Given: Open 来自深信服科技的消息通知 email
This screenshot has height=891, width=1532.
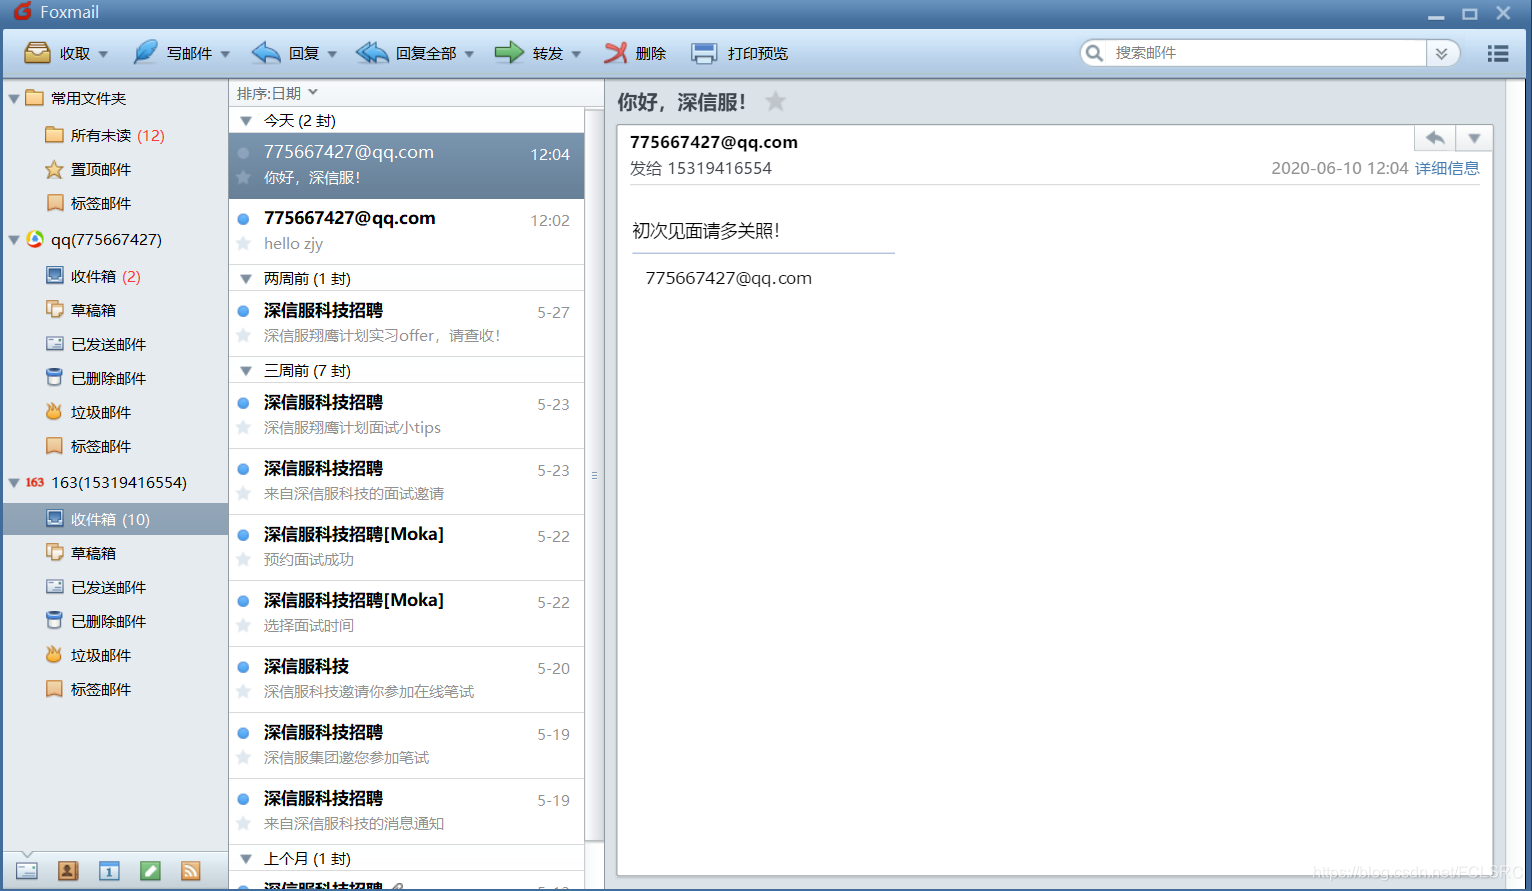Looking at the screenshot, I should tap(406, 811).
